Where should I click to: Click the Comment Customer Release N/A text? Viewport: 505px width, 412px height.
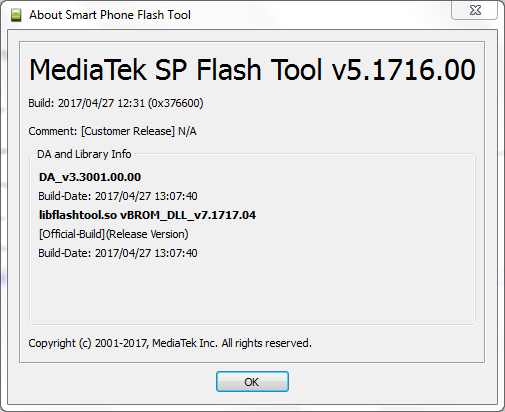click(112, 131)
